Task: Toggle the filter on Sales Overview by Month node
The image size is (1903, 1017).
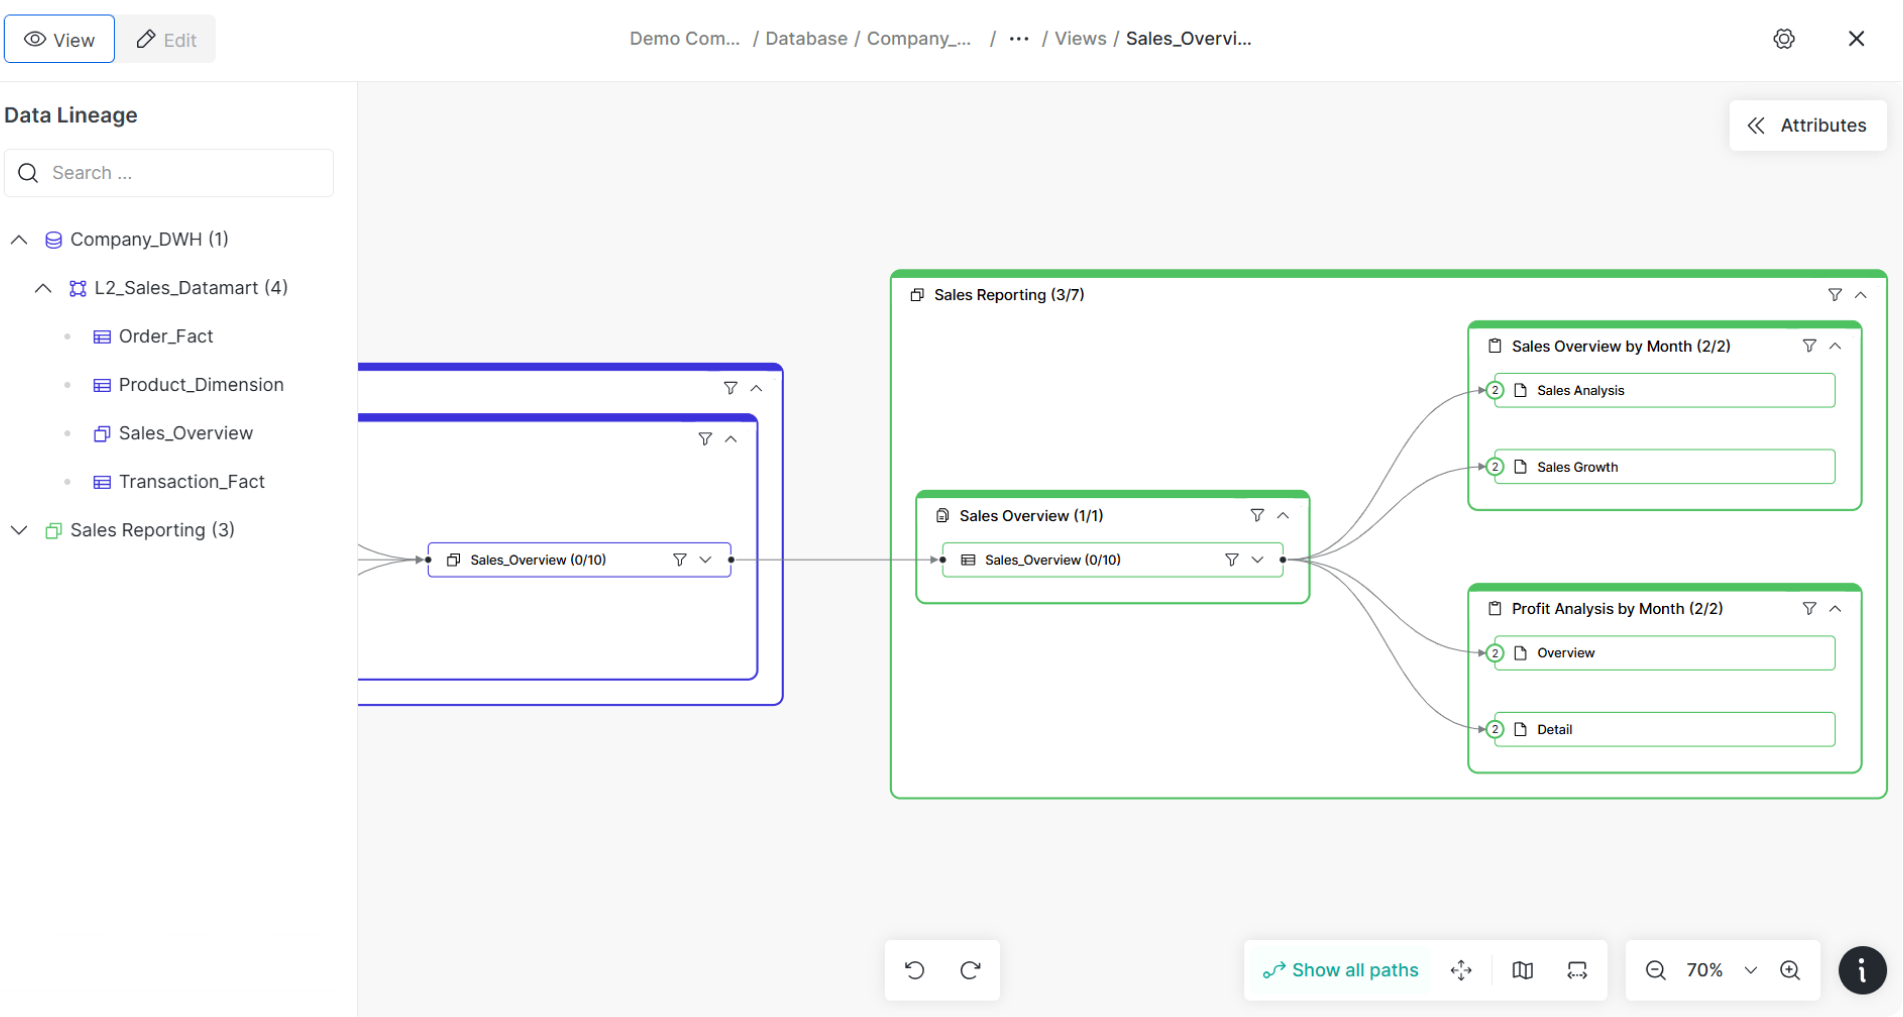Action: click(1810, 345)
